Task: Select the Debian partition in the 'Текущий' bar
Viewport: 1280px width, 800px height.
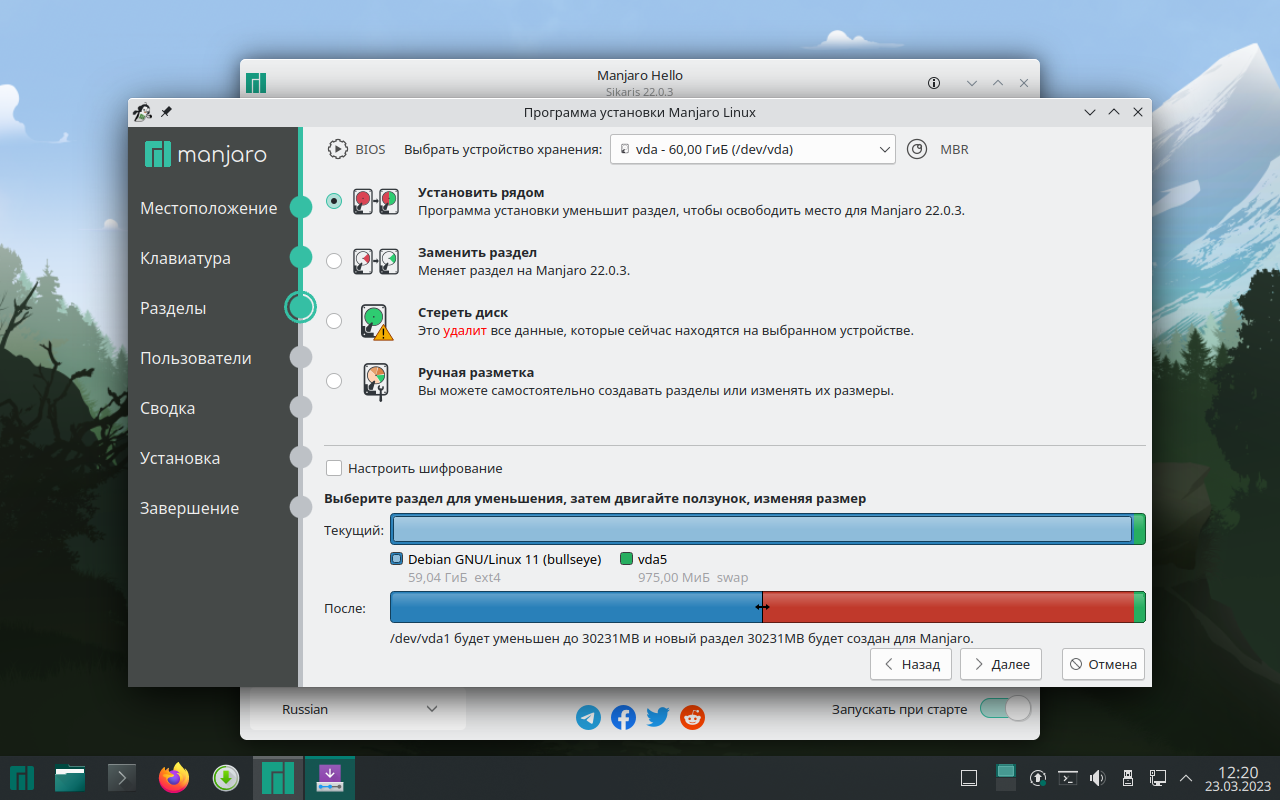Action: point(761,529)
